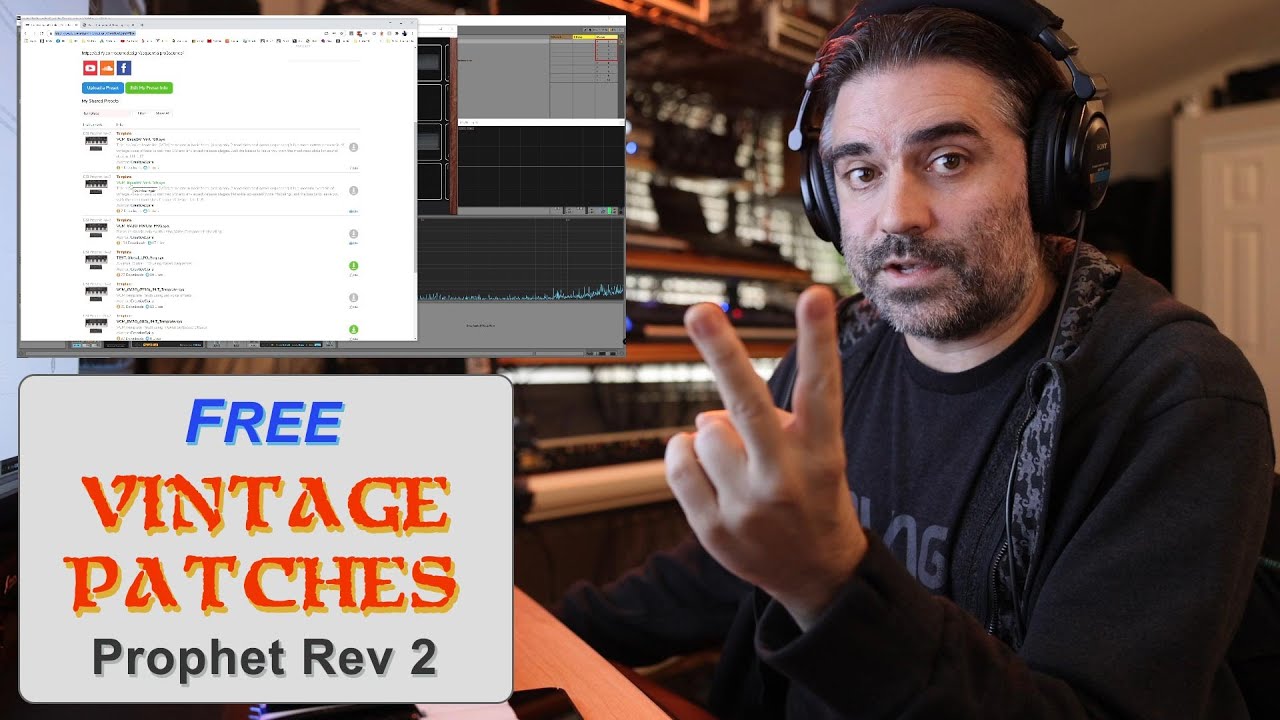This screenshot has height=720, width=1280.
Task: Download the first listed preset via grey icon
Action: coord(354,147)
